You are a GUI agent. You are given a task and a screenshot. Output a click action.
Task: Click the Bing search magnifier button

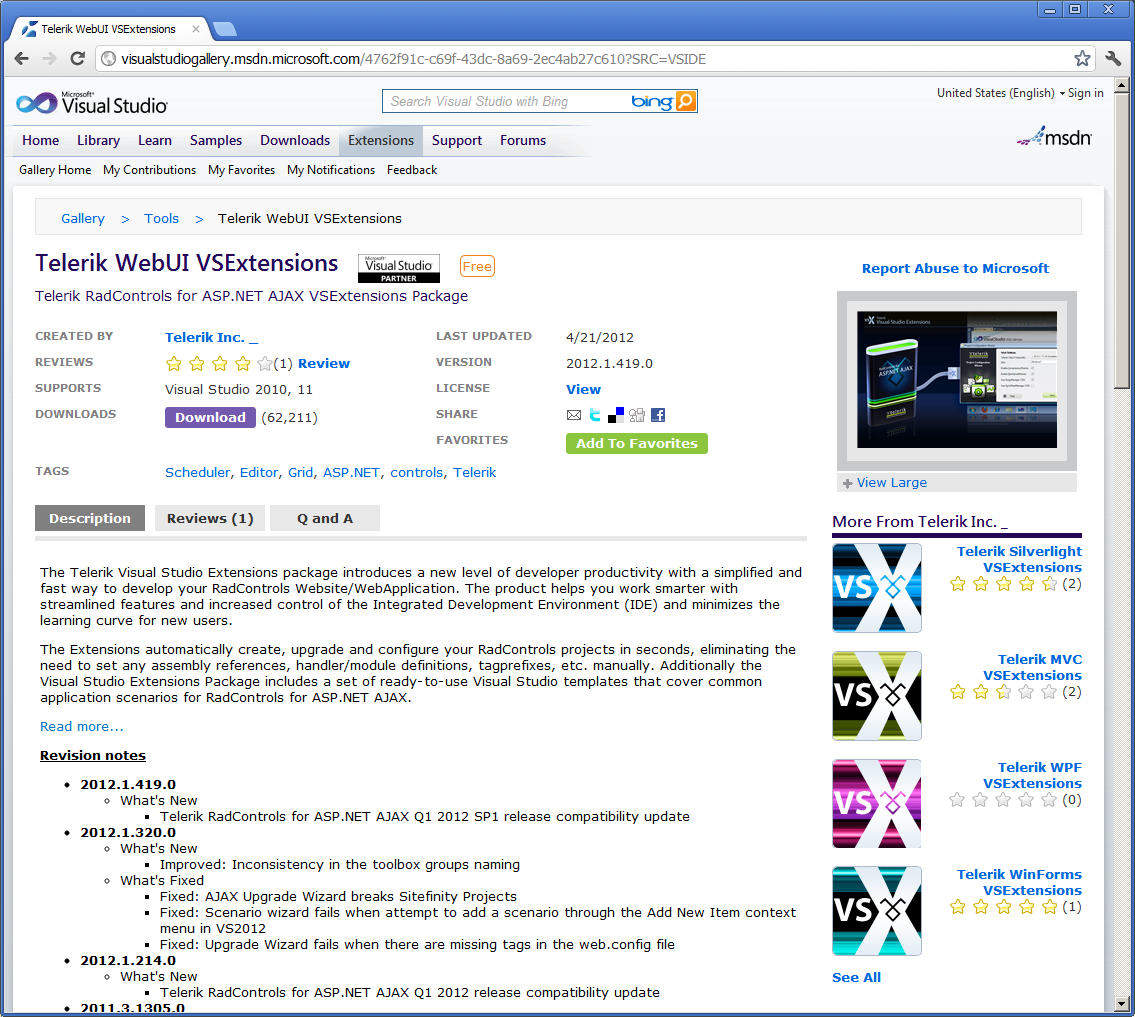pyautogui.click(x=685, y=101)
